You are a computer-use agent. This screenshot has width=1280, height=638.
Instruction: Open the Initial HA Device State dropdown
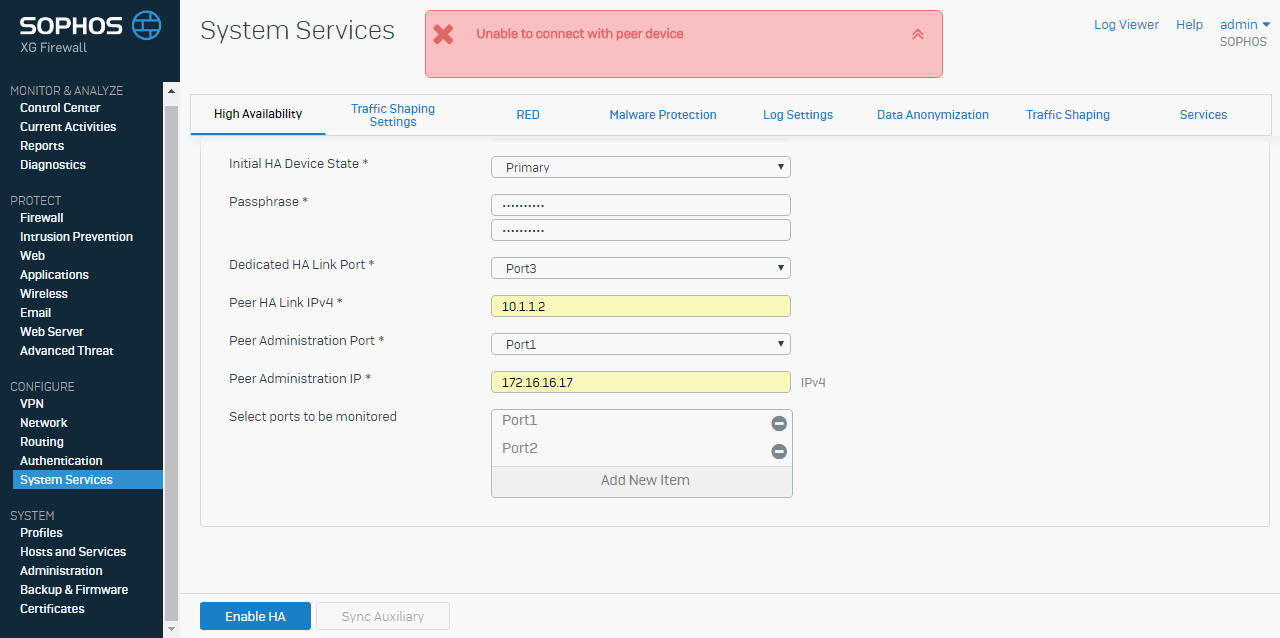point(641,167)
